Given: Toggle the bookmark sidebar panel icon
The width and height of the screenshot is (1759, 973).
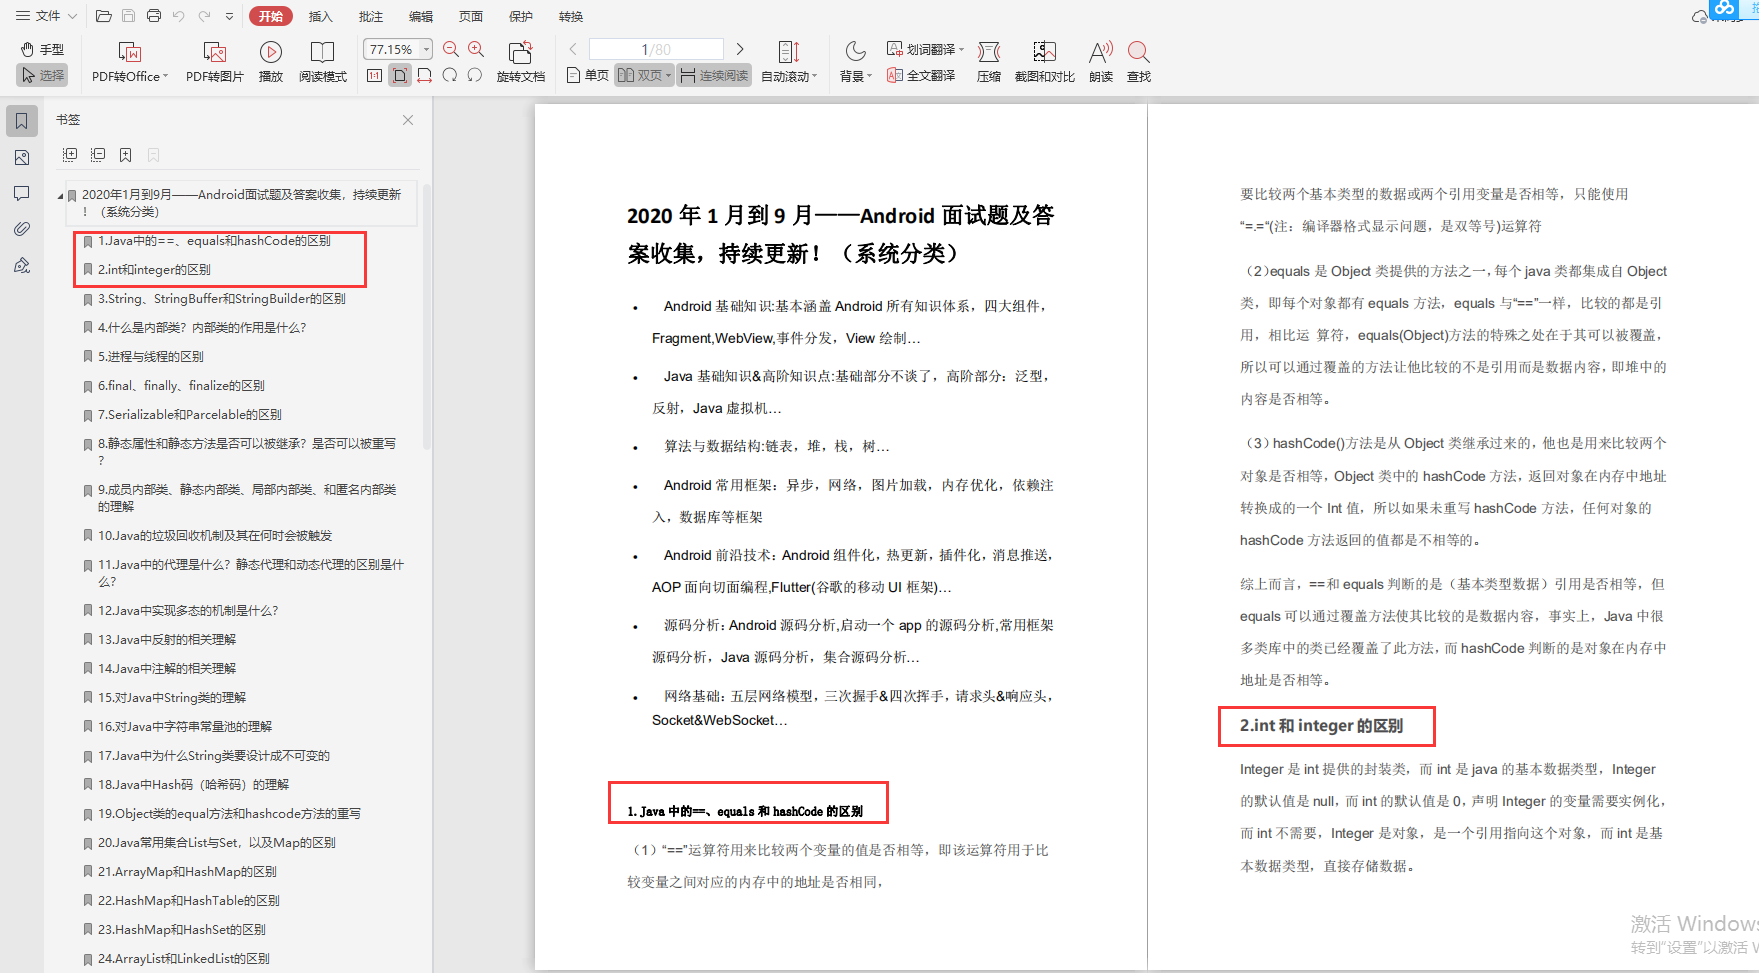Looking at the screenshot, I should point(22,121).
